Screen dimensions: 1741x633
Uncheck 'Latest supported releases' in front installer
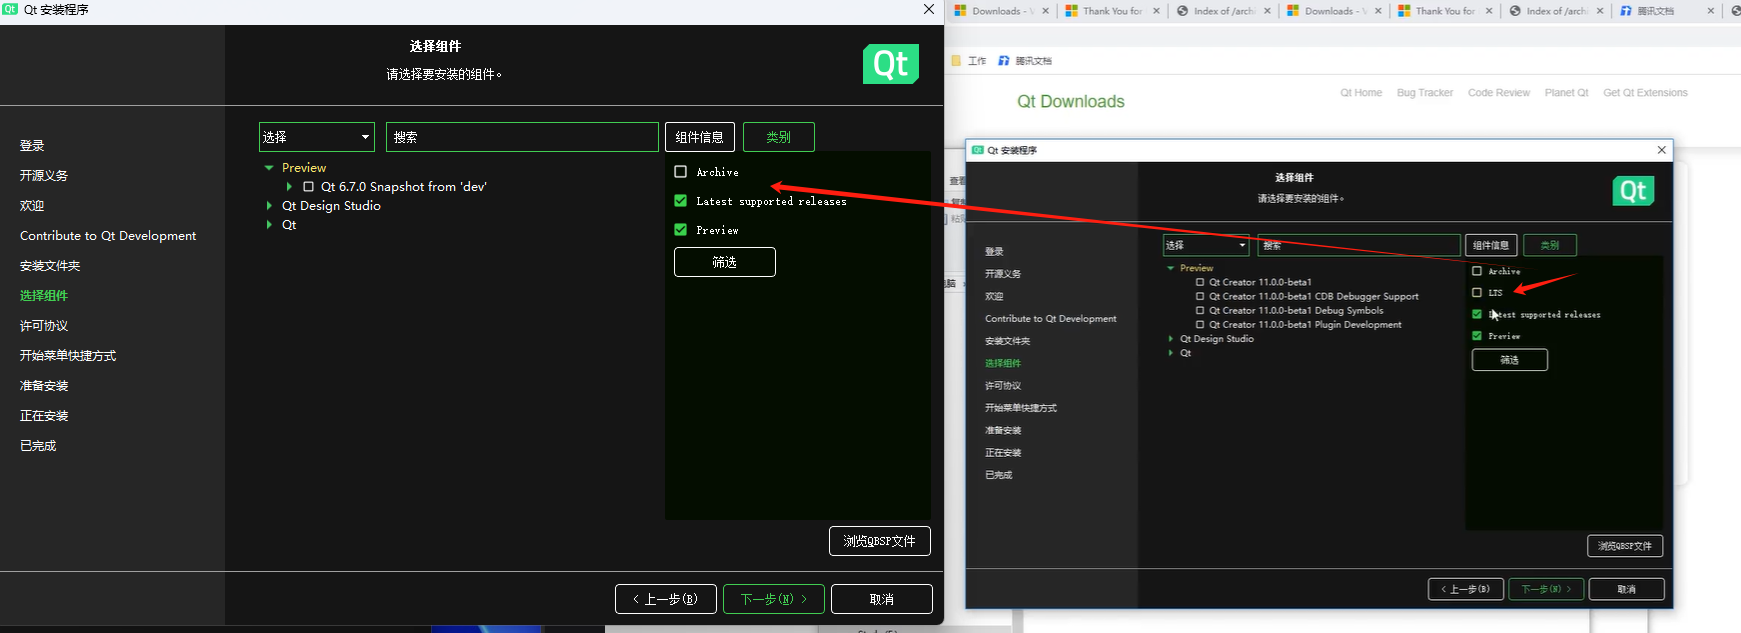click(x=681, y=201)
